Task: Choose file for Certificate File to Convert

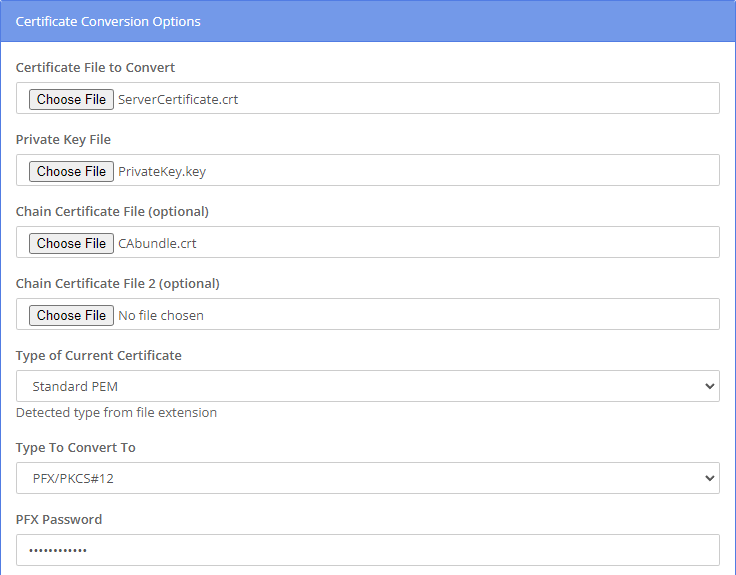Action: pos(71,100)
